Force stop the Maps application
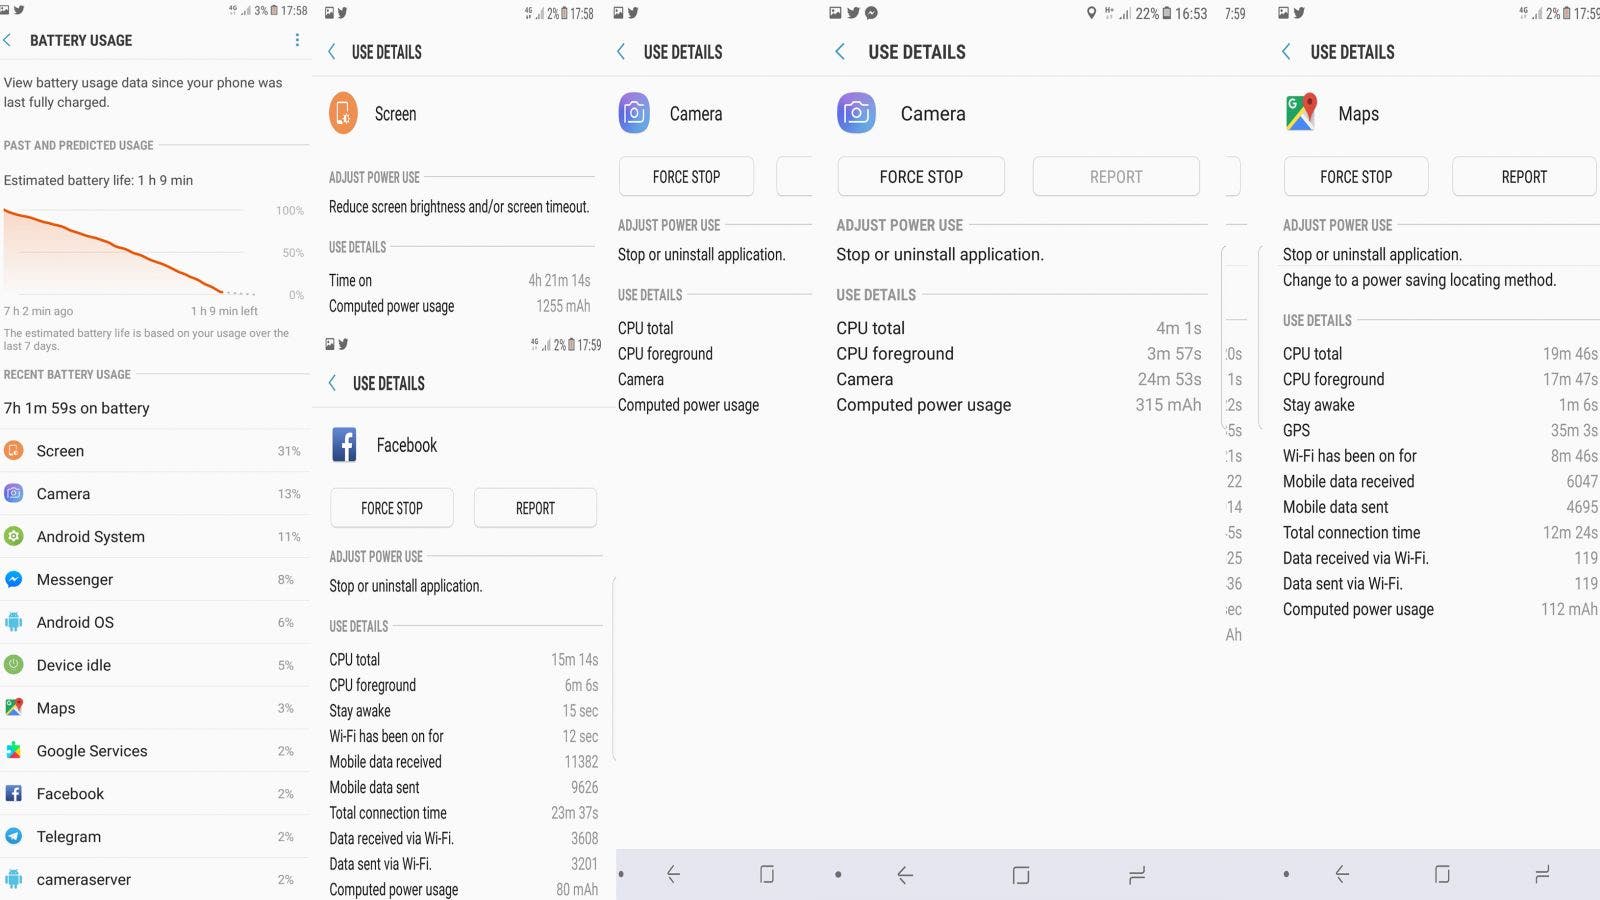The image size is (1600, 900). click(x=1355, y=177)
